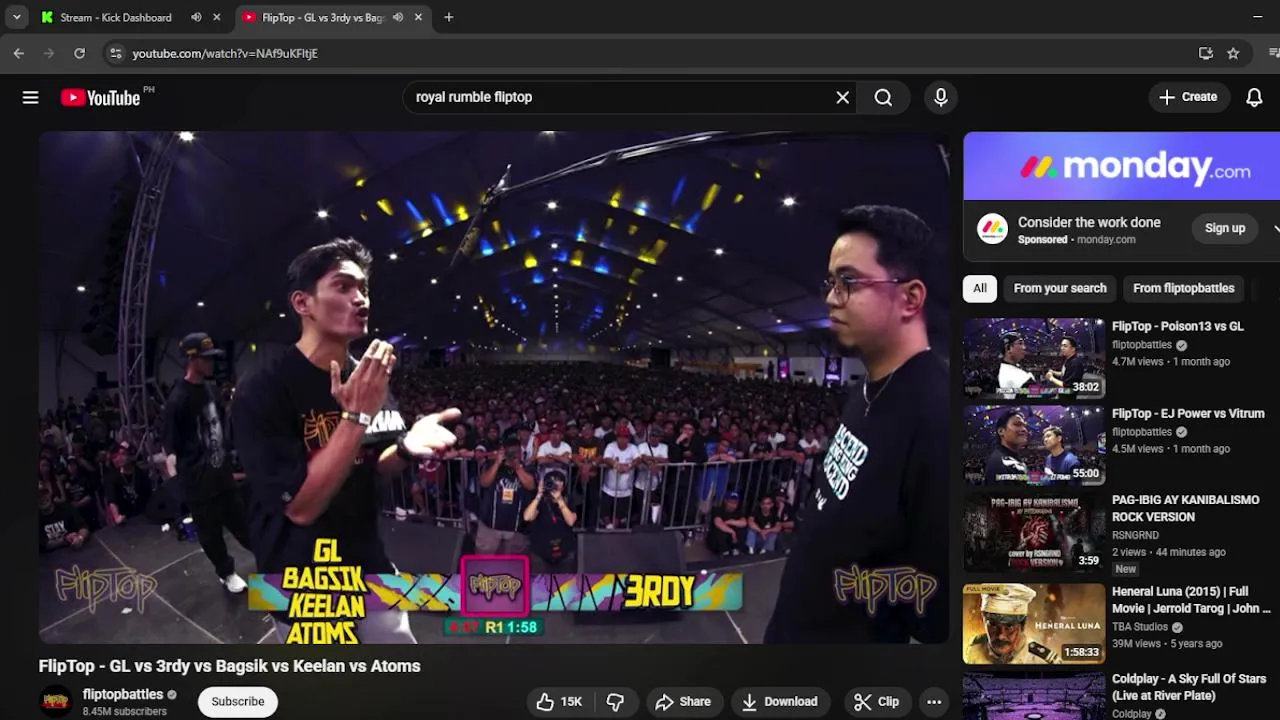The width and height of the screenshot is (1280, 720).
Task: Start voice search with the microphone
Action: coord(940,97)
